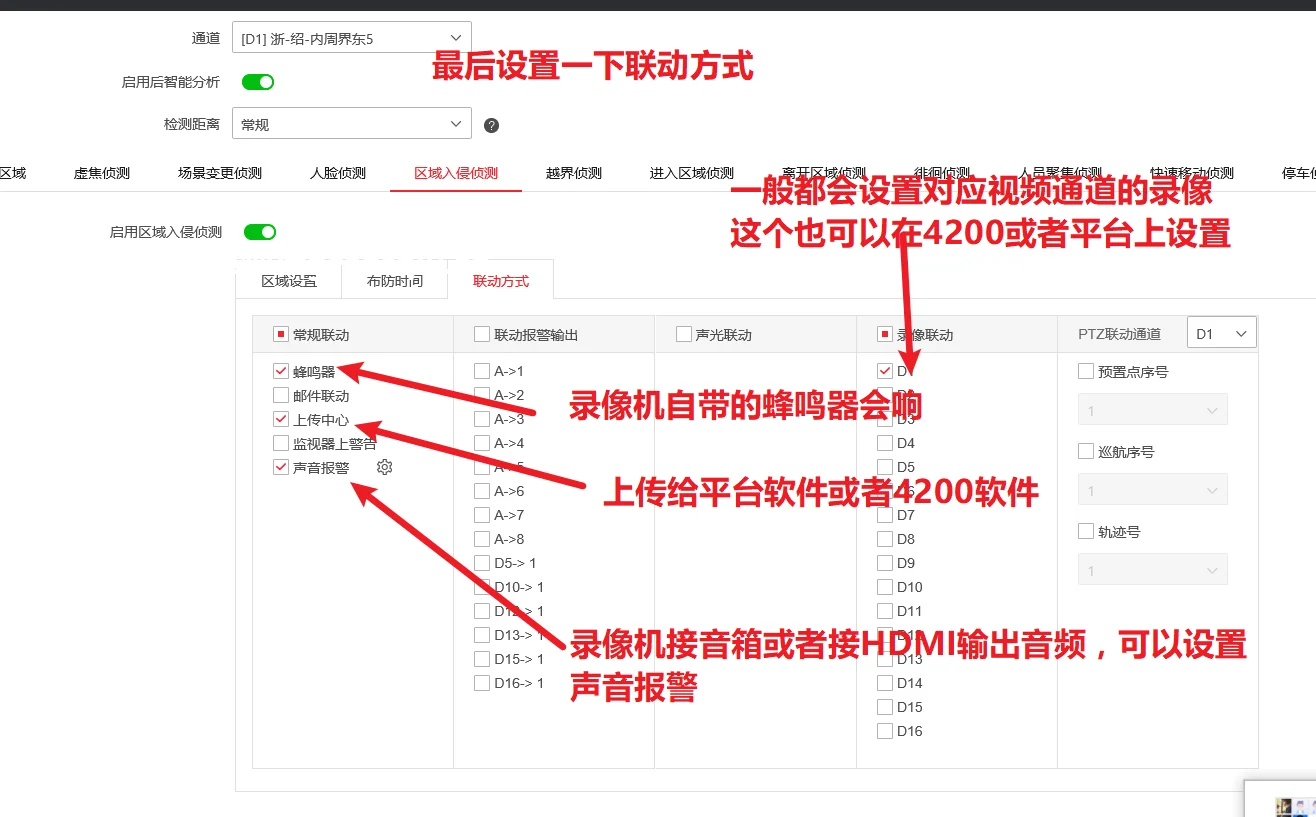Open the 布防时间 arming schedule tab
This screenshot has width=1316, height=817.
pos(395,281)
